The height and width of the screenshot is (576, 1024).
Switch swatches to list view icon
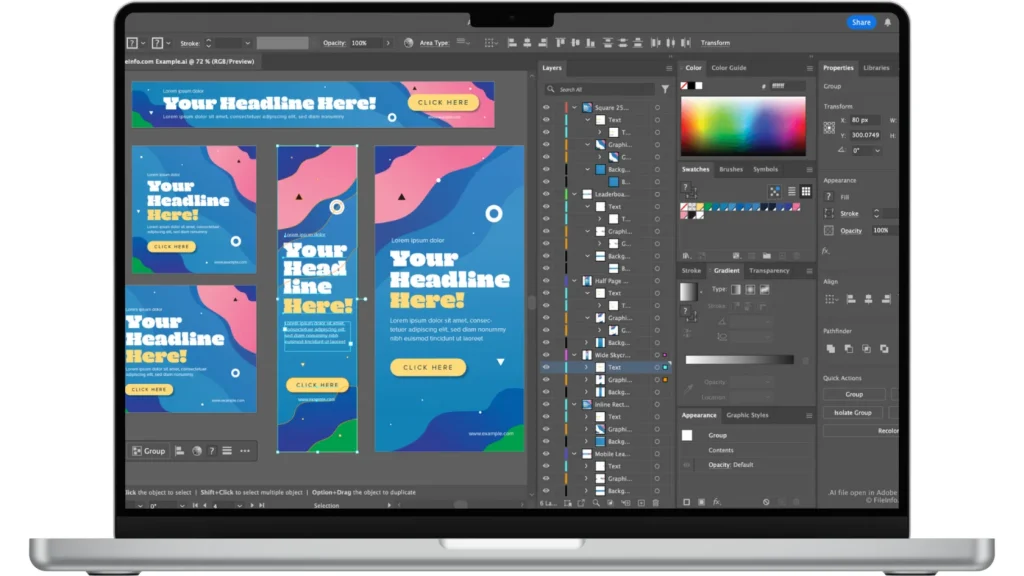[x=791, y=191]
